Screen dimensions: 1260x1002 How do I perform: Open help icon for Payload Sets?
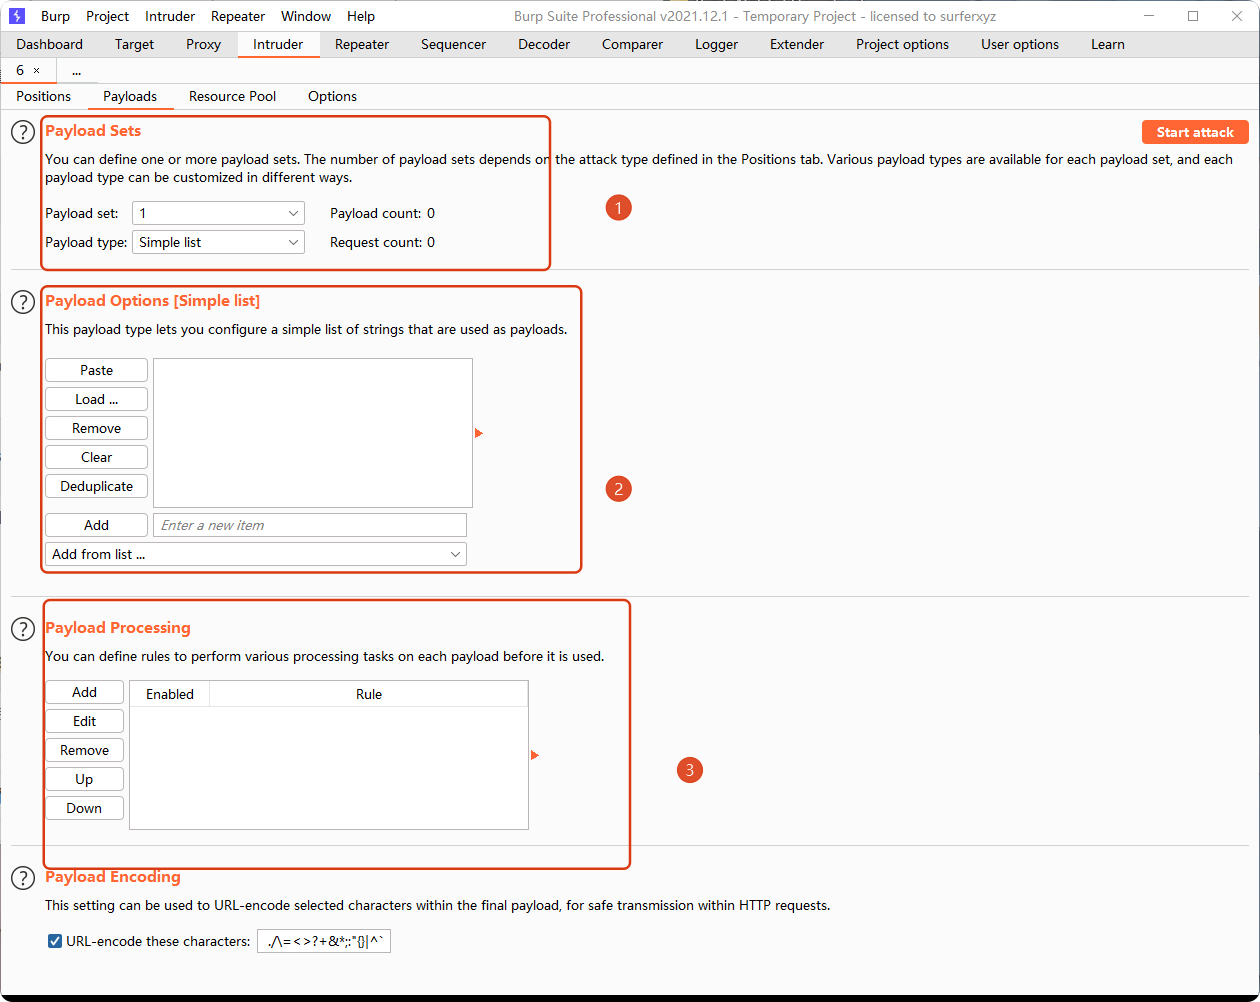(x=23, y=132)
